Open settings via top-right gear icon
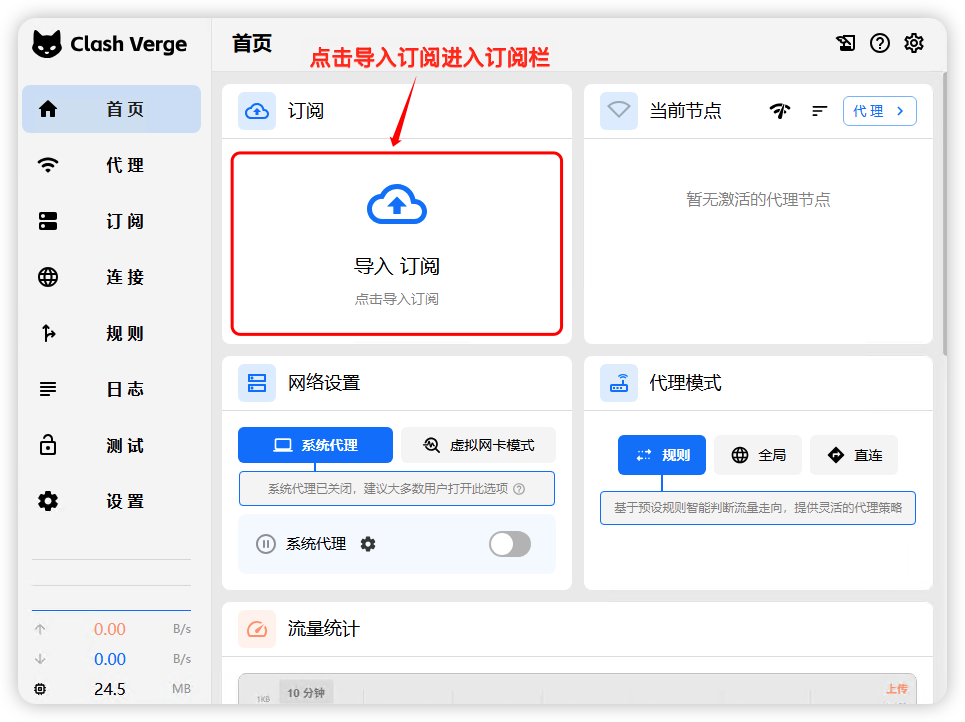 point(913,43)
